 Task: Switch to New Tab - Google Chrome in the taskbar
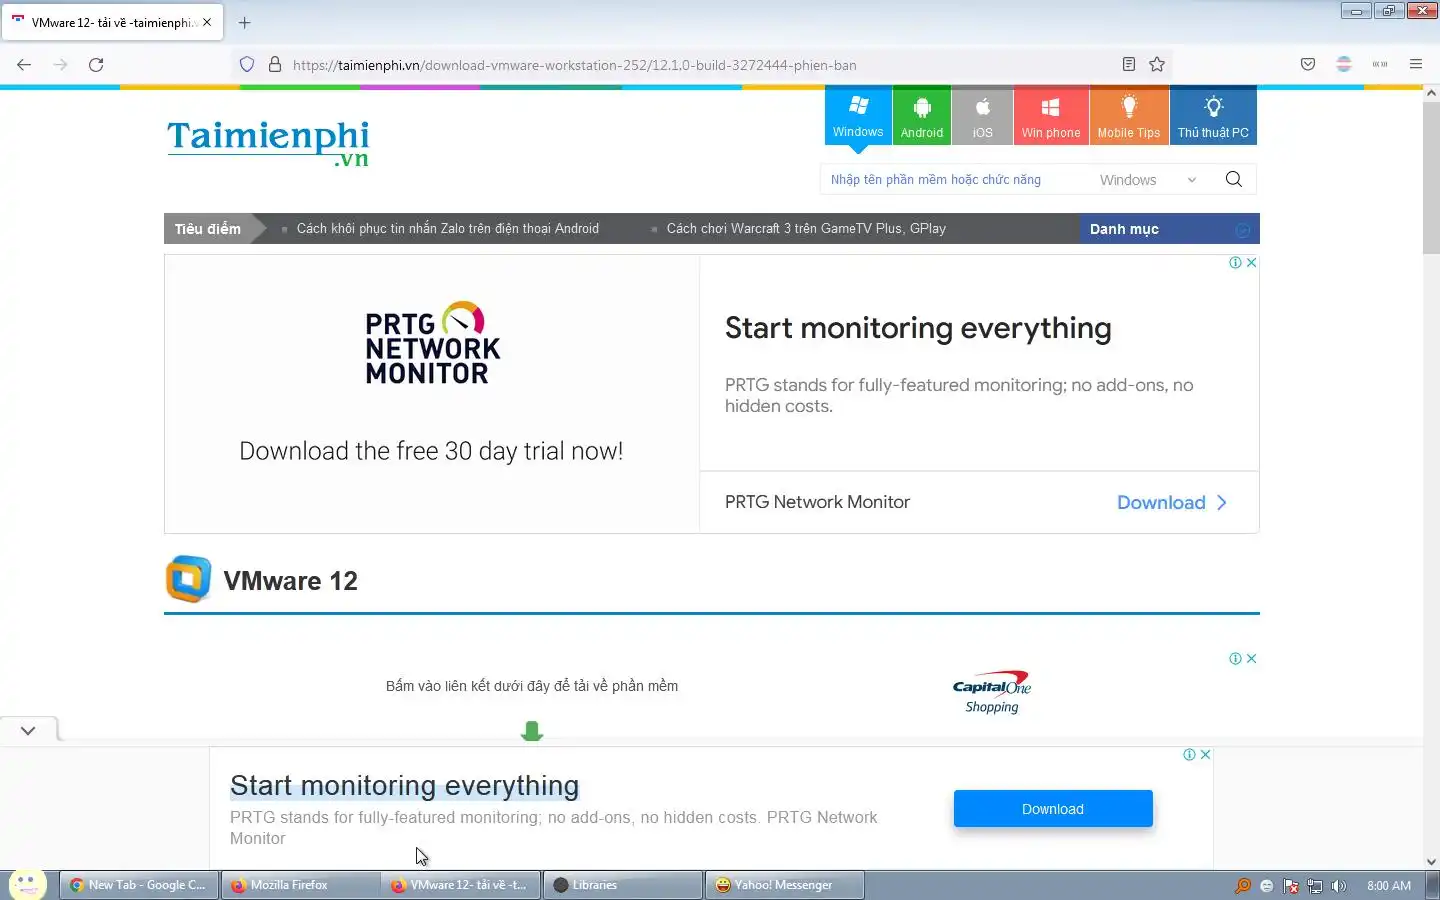click(140, 885)
